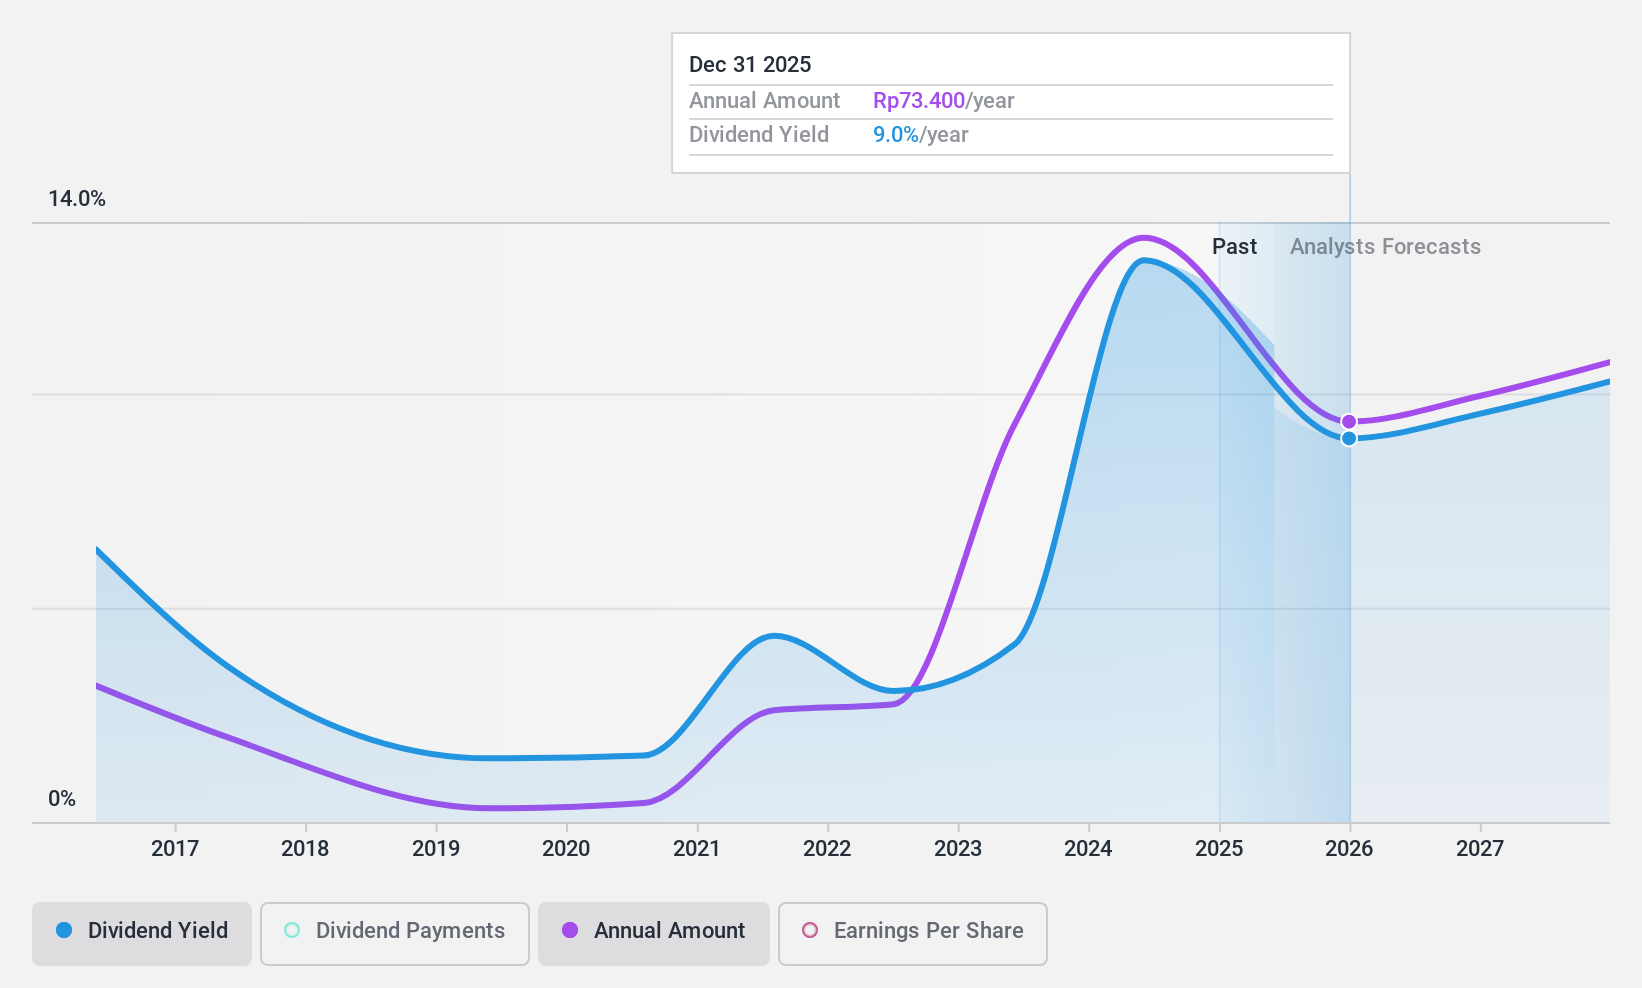Toggle the Dividend Yield series
Viewport: 1642px width, 988px height.
(141, 934)
